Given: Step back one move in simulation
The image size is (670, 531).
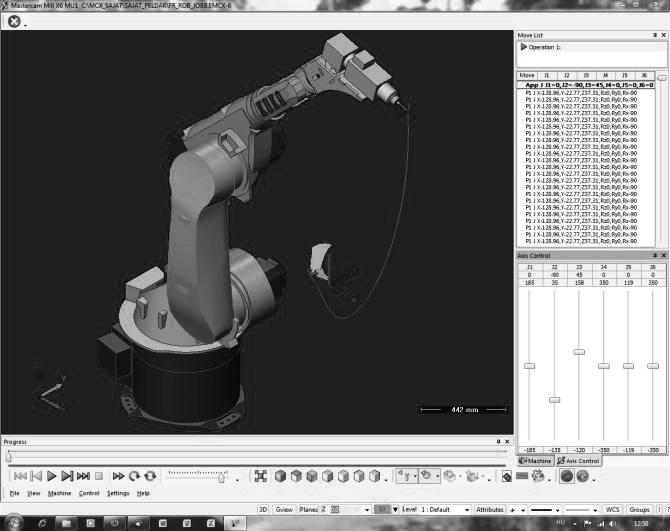Looking at the screenshot, I should [x=37, y=476].
